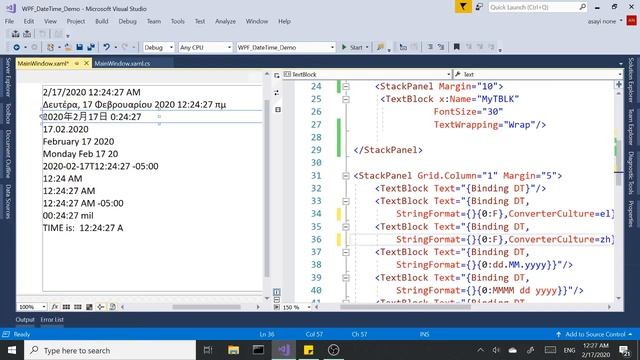Click the formula fx icon in designer bar
Viewport: 640px width, 360px height.
click(x=55, y=307)
